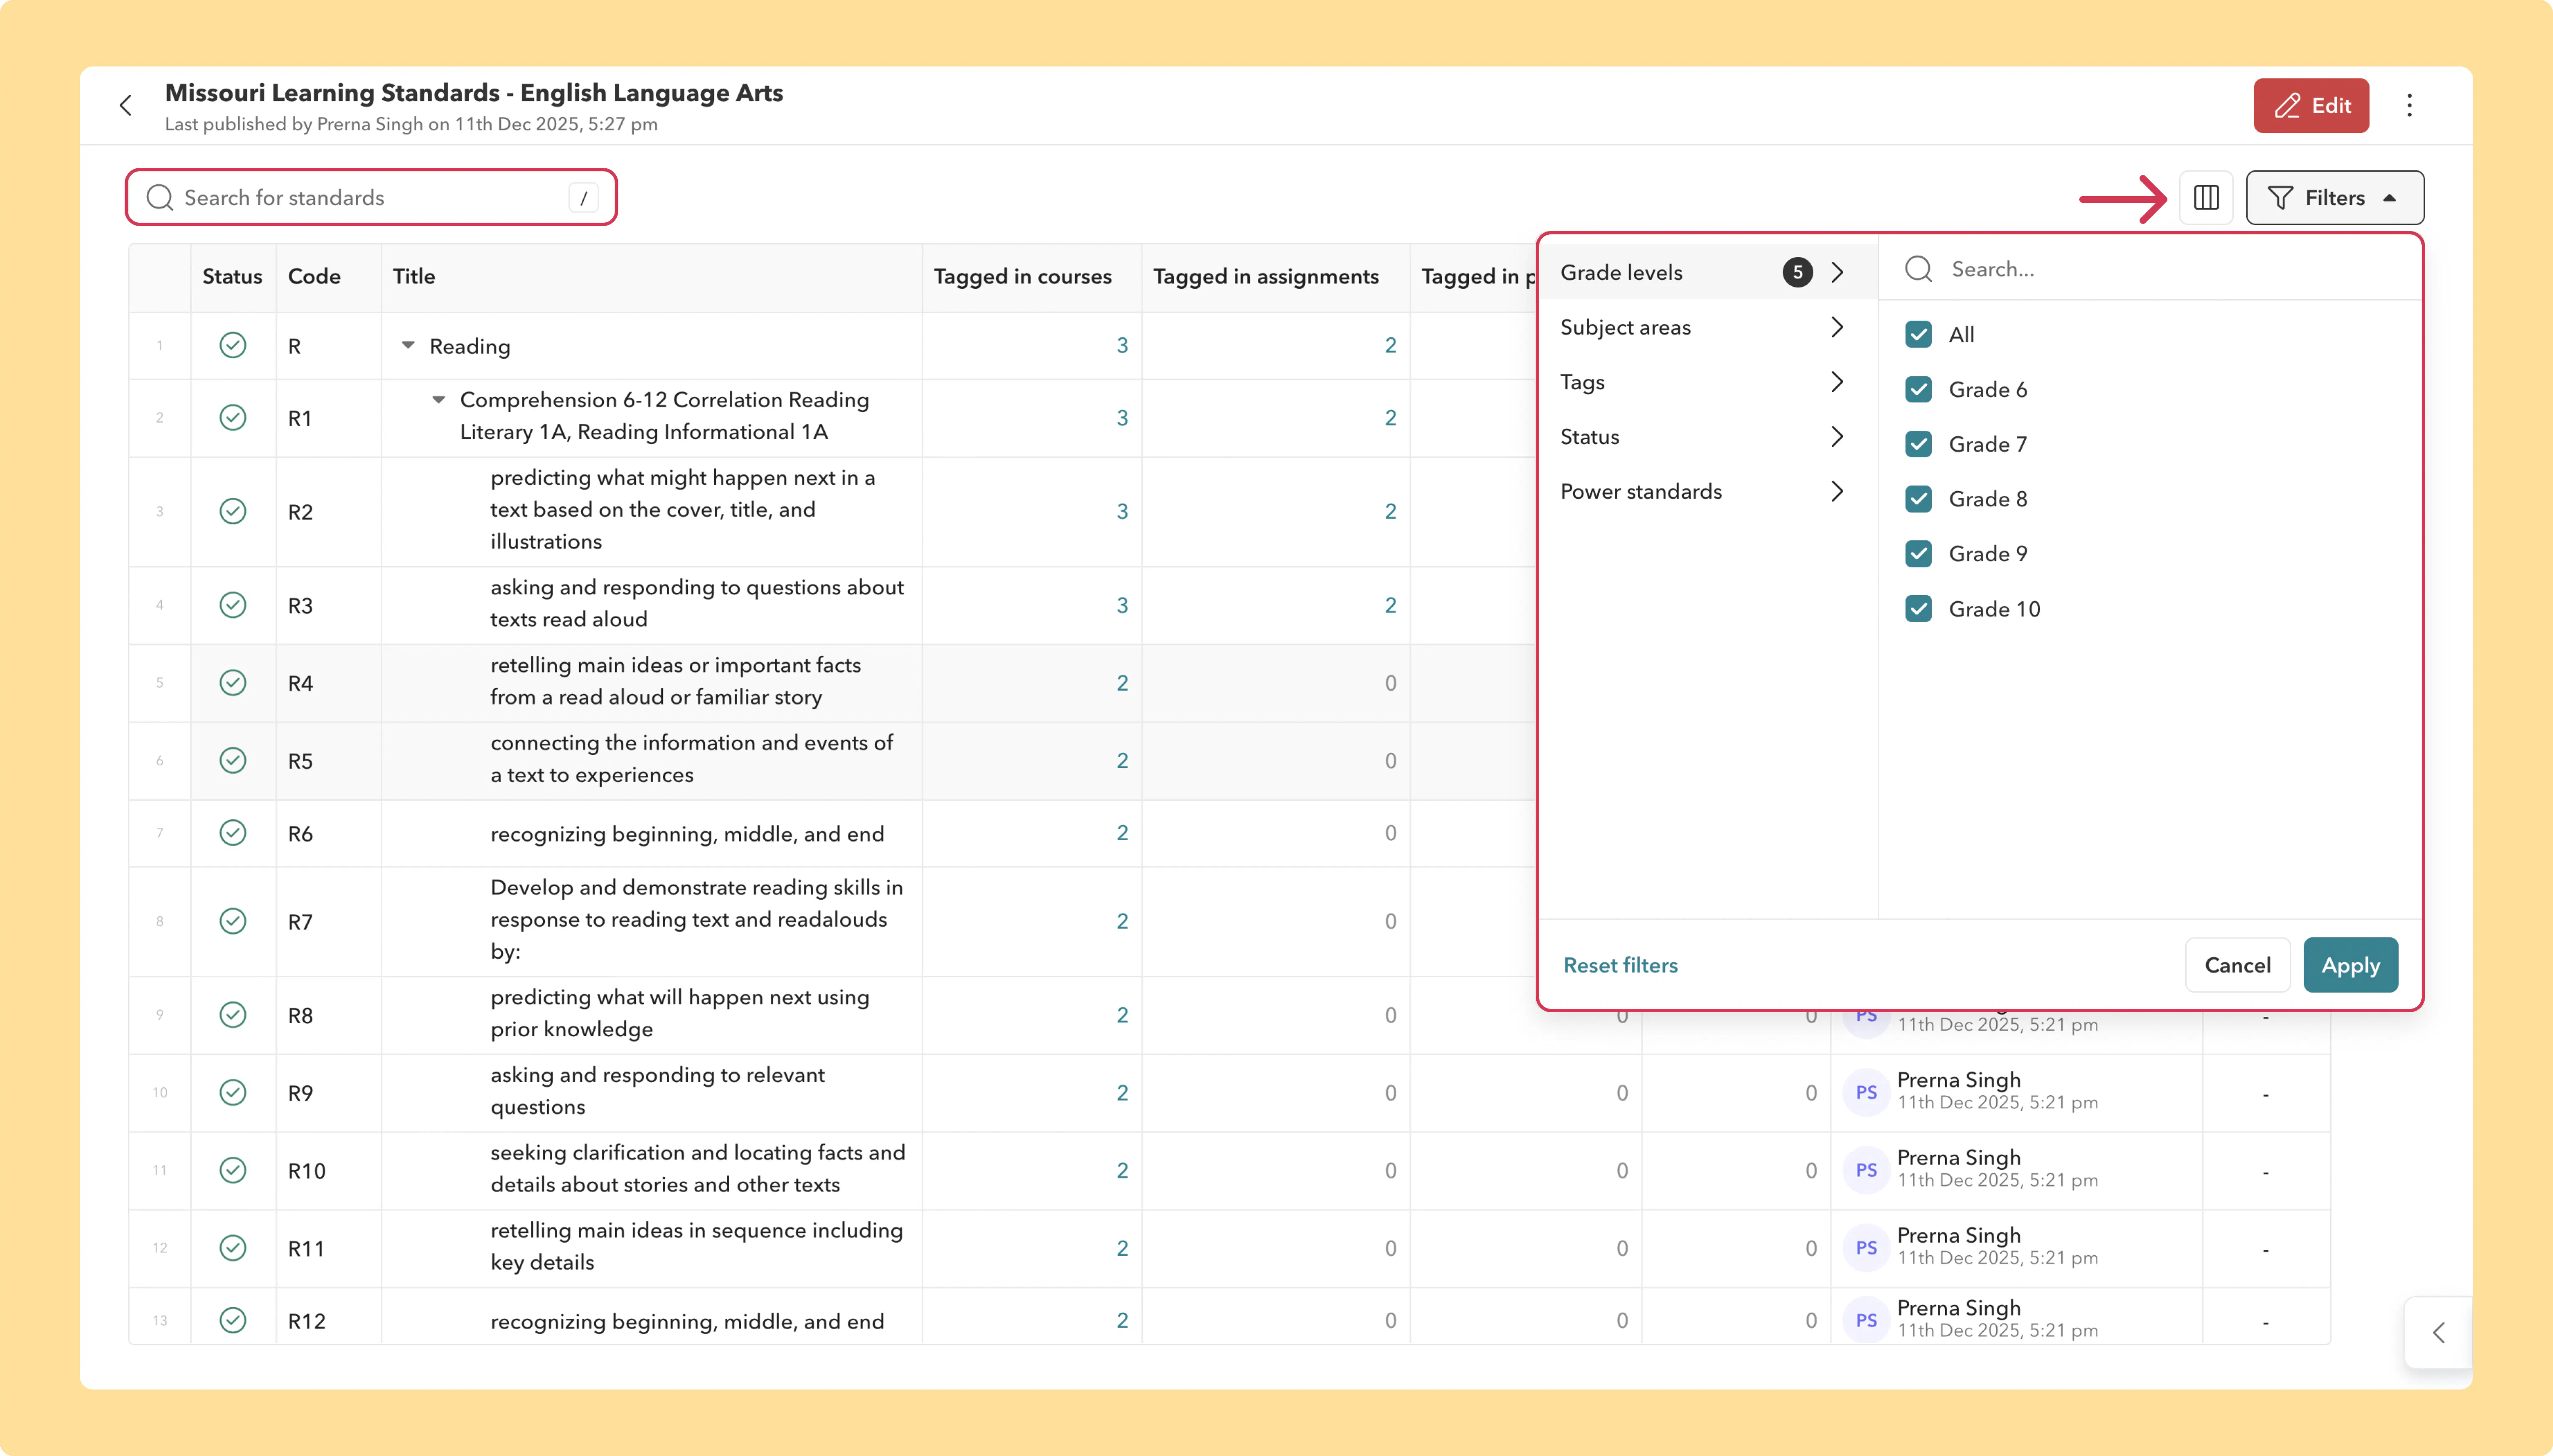Click the PS avatar in the R9 row
The height and width of the screenshot is (1456, 2553).
point(1866,1092)
